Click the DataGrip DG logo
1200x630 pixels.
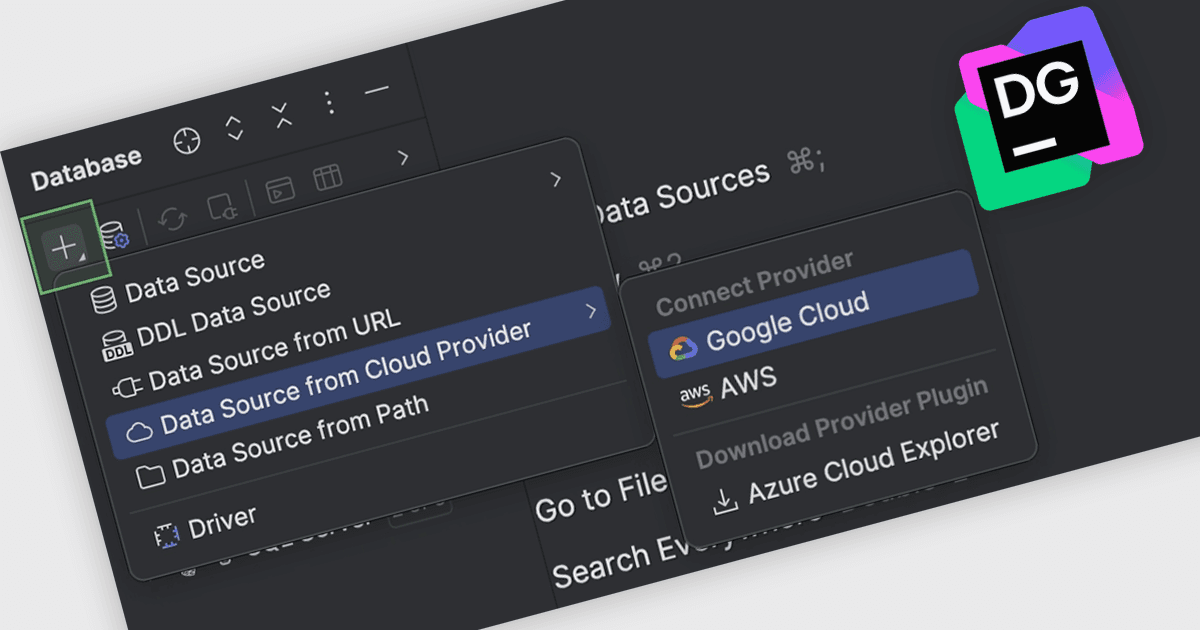[x=1049, y=107]
